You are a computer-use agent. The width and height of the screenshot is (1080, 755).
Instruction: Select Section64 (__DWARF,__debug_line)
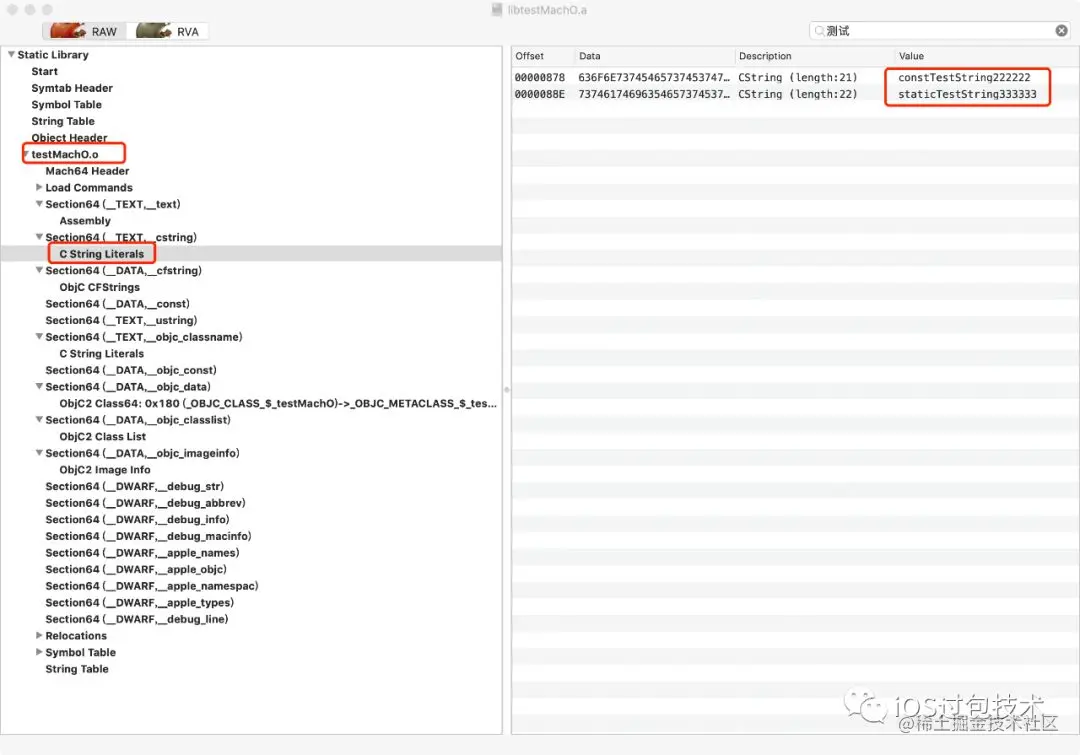click(x=136, y=619)
